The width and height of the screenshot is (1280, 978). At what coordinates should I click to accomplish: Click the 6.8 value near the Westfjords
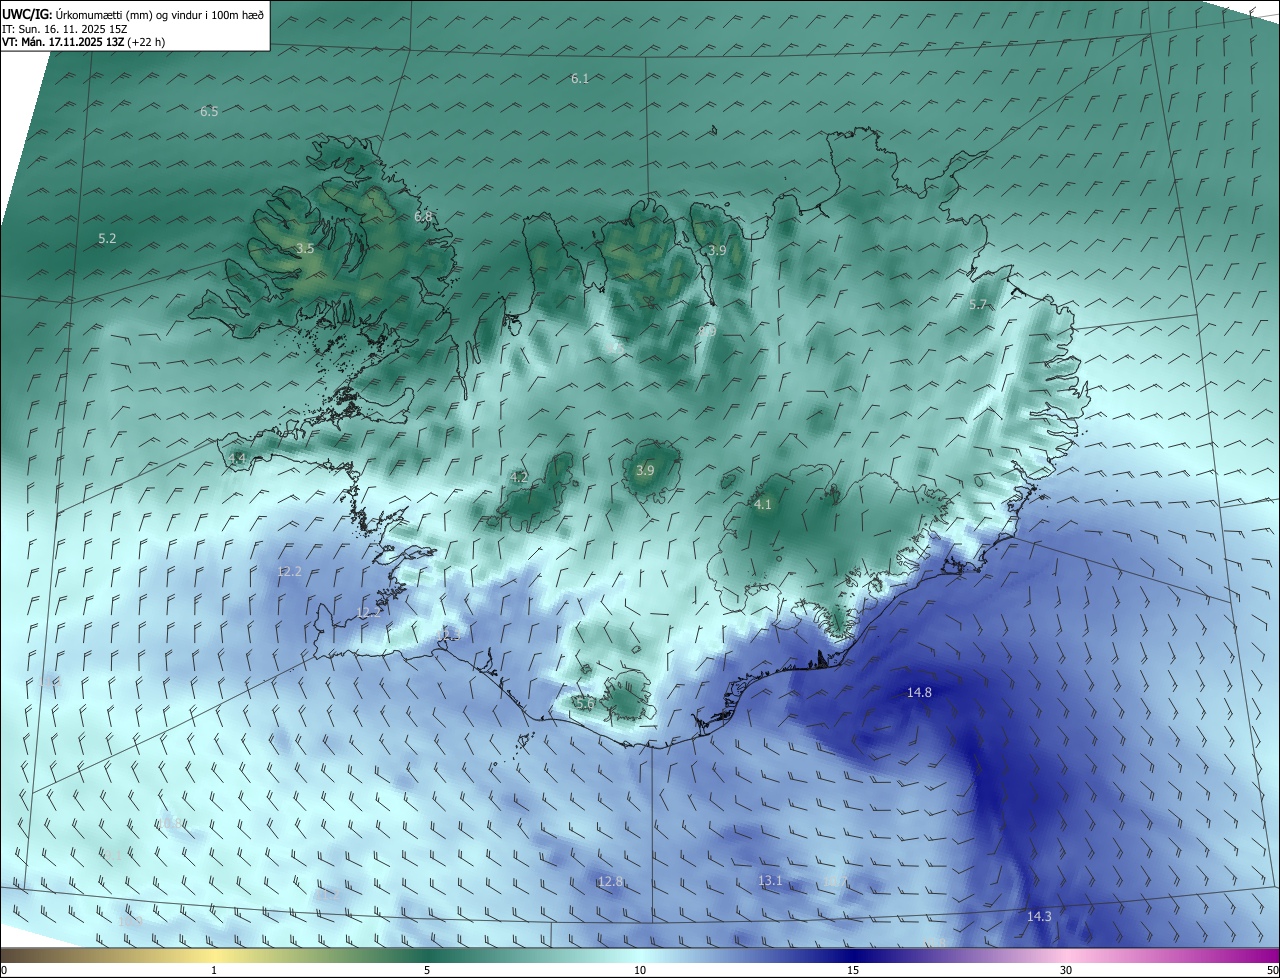[423, 216]
